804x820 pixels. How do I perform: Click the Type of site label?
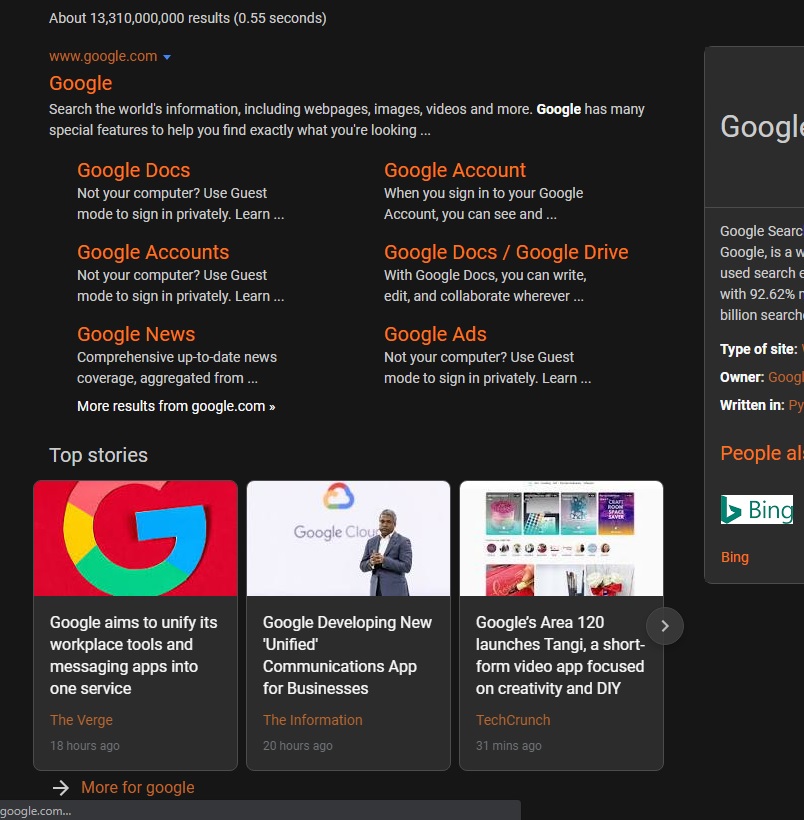[758, 349]
